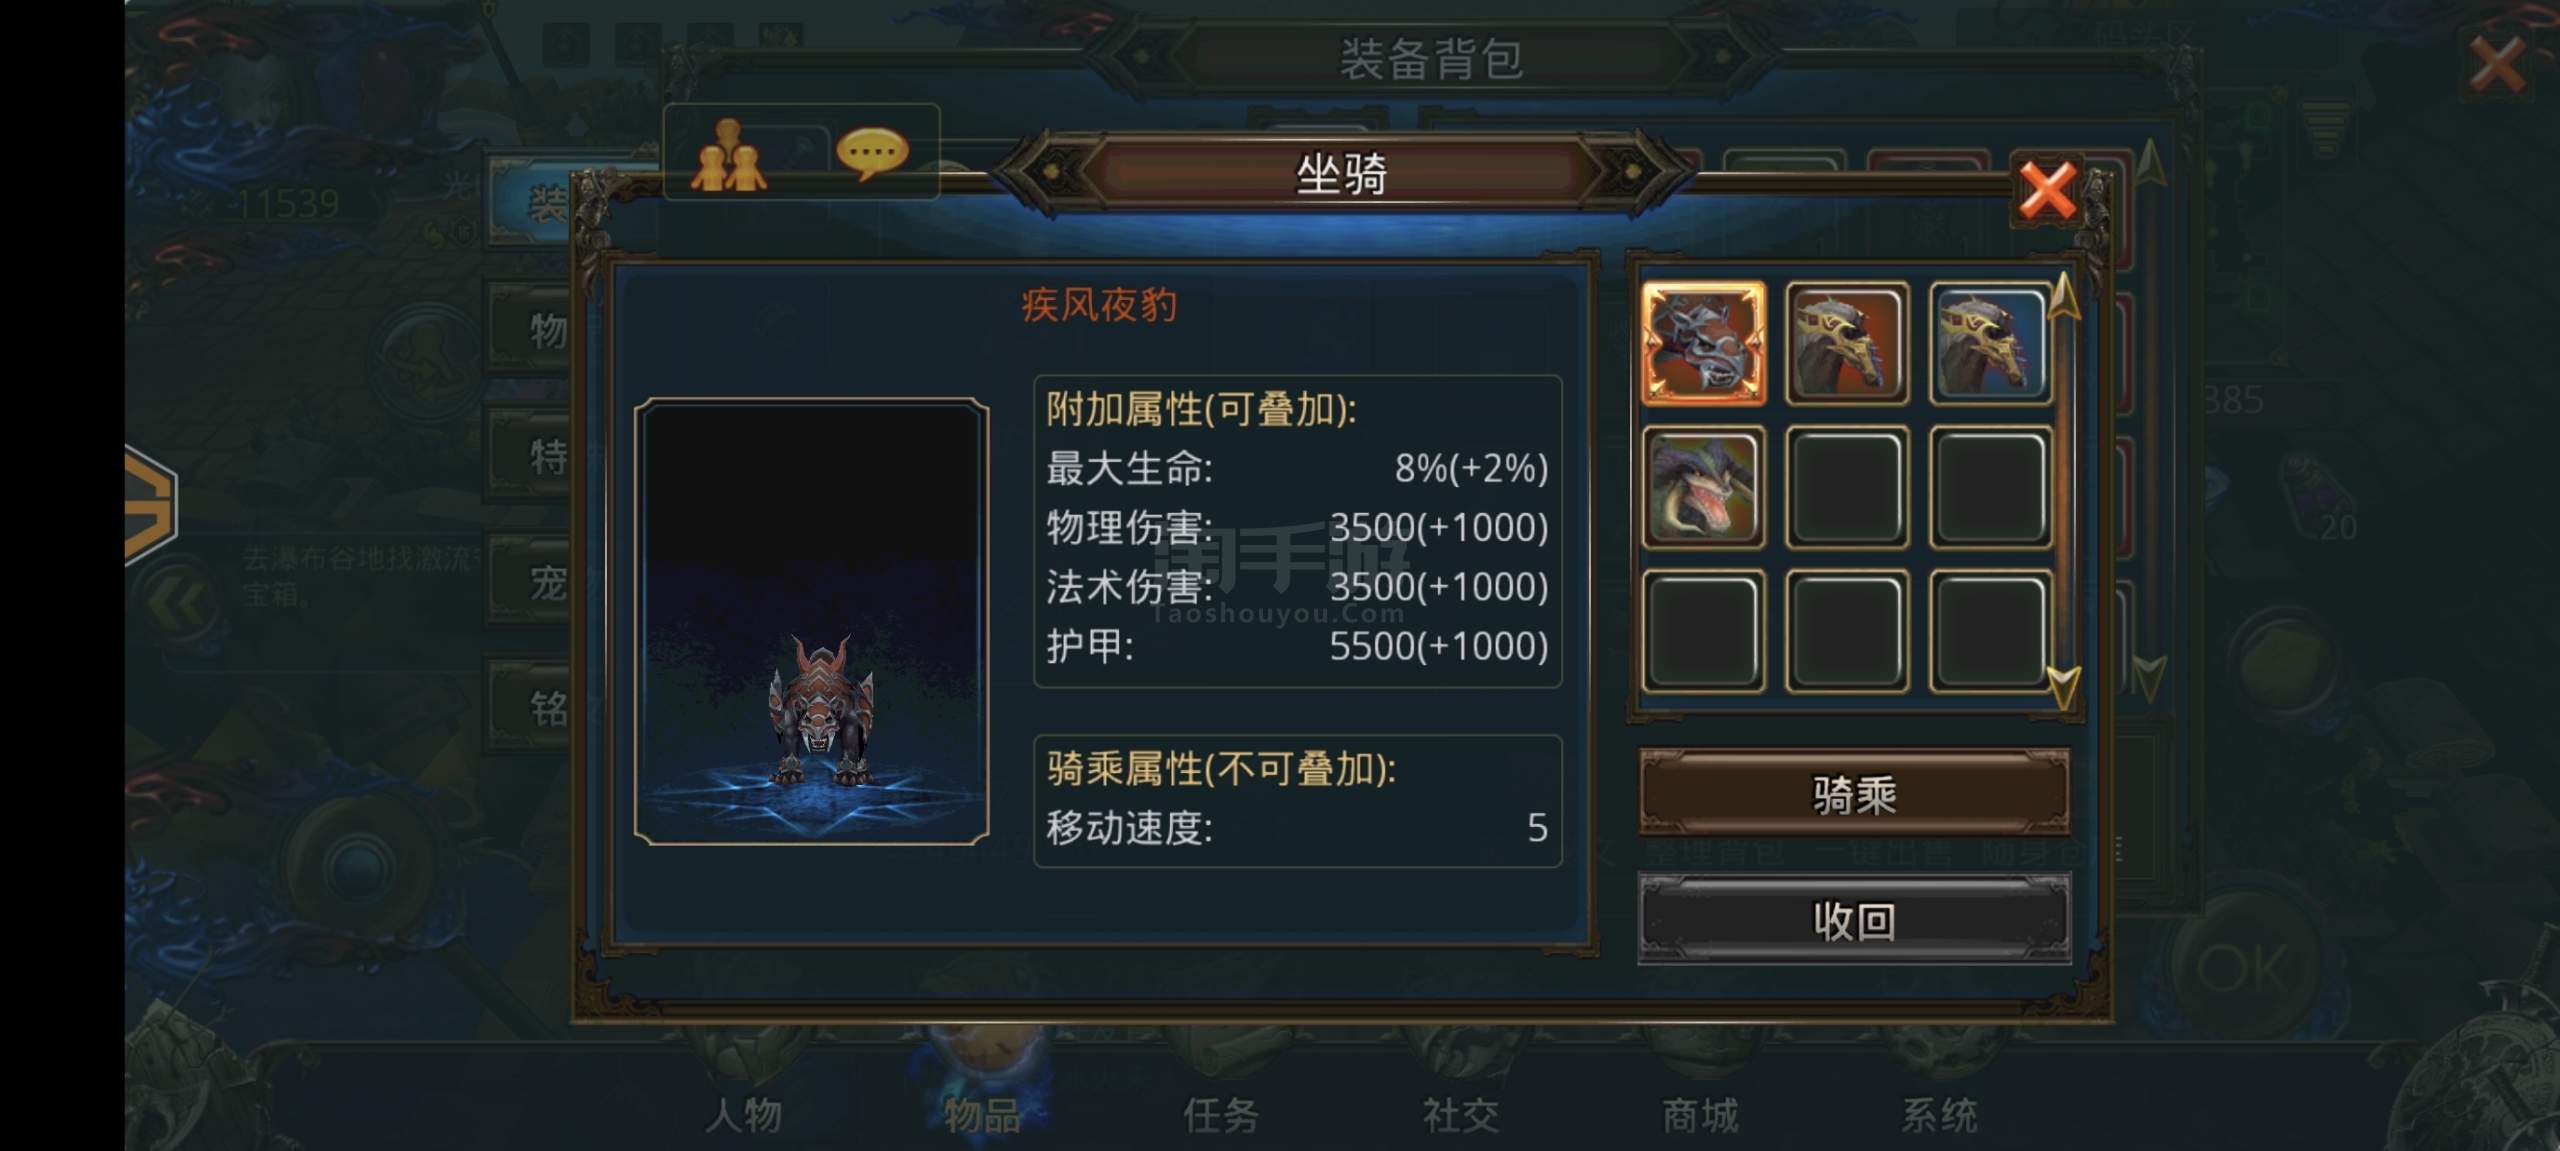Select the golden armored horse on blue background
Viewport: 2560px width, 1151px height.
[x=1990, y=343]
